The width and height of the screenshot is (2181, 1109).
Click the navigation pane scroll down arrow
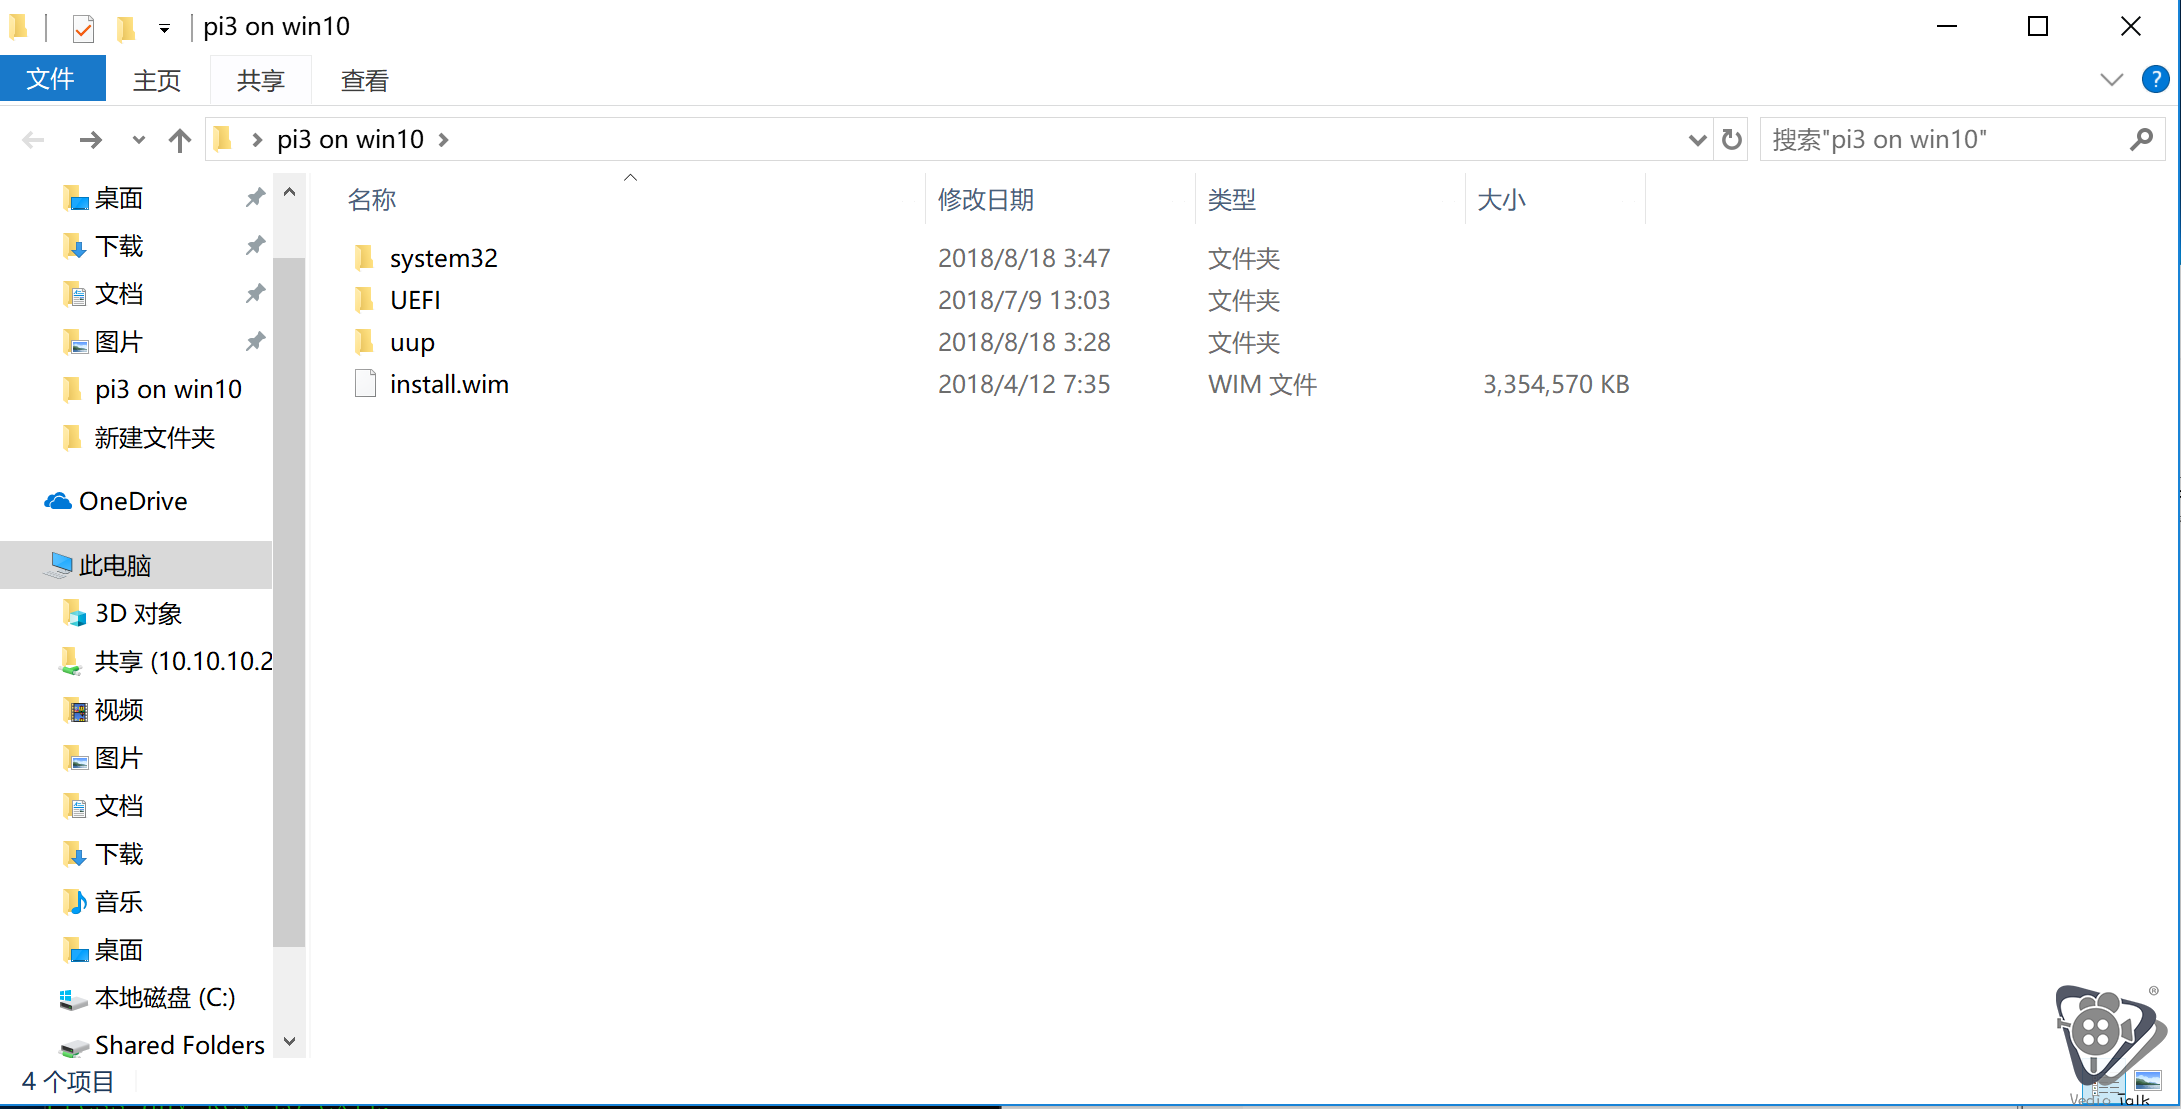(290, 1042)
